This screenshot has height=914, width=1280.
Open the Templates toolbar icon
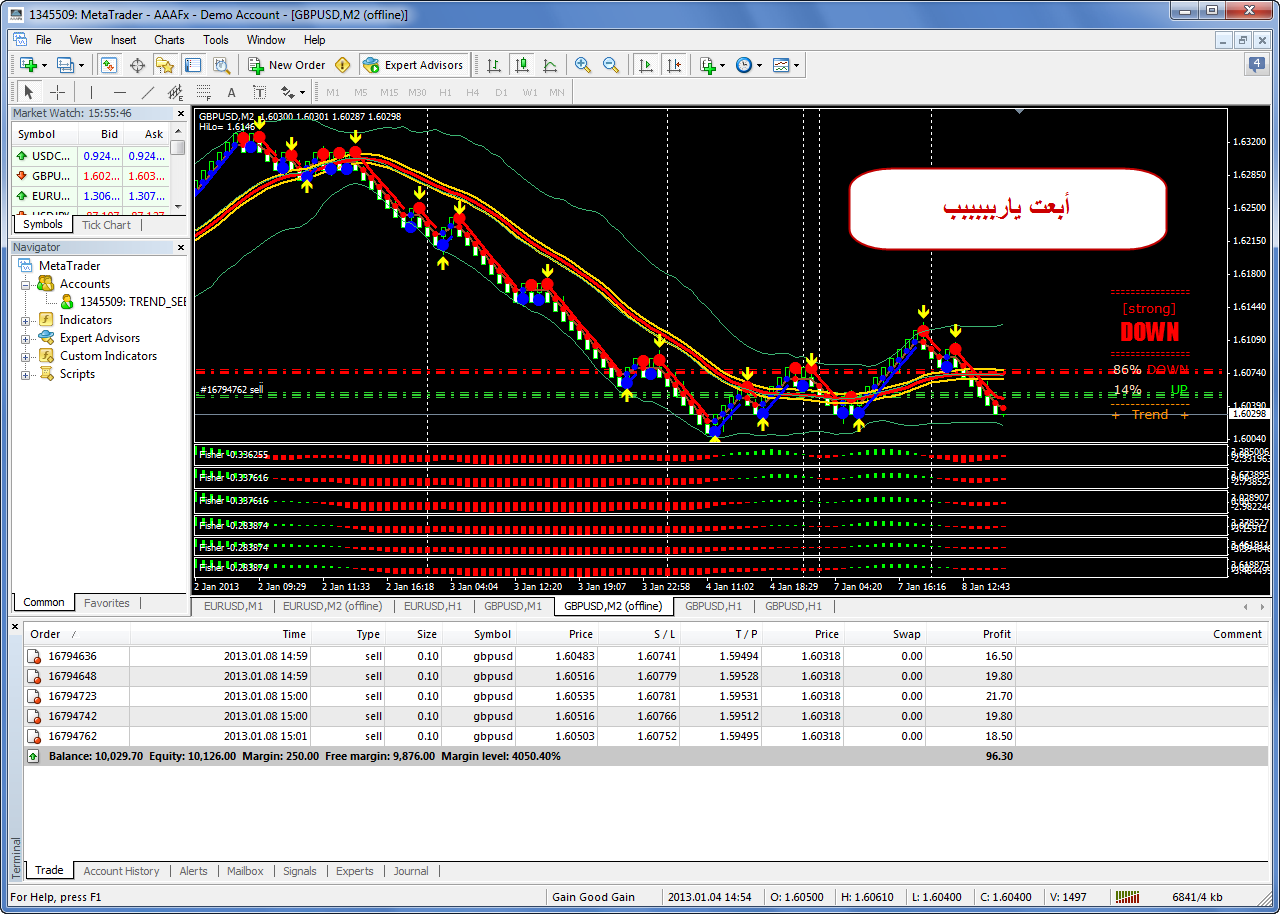(781, 65)
